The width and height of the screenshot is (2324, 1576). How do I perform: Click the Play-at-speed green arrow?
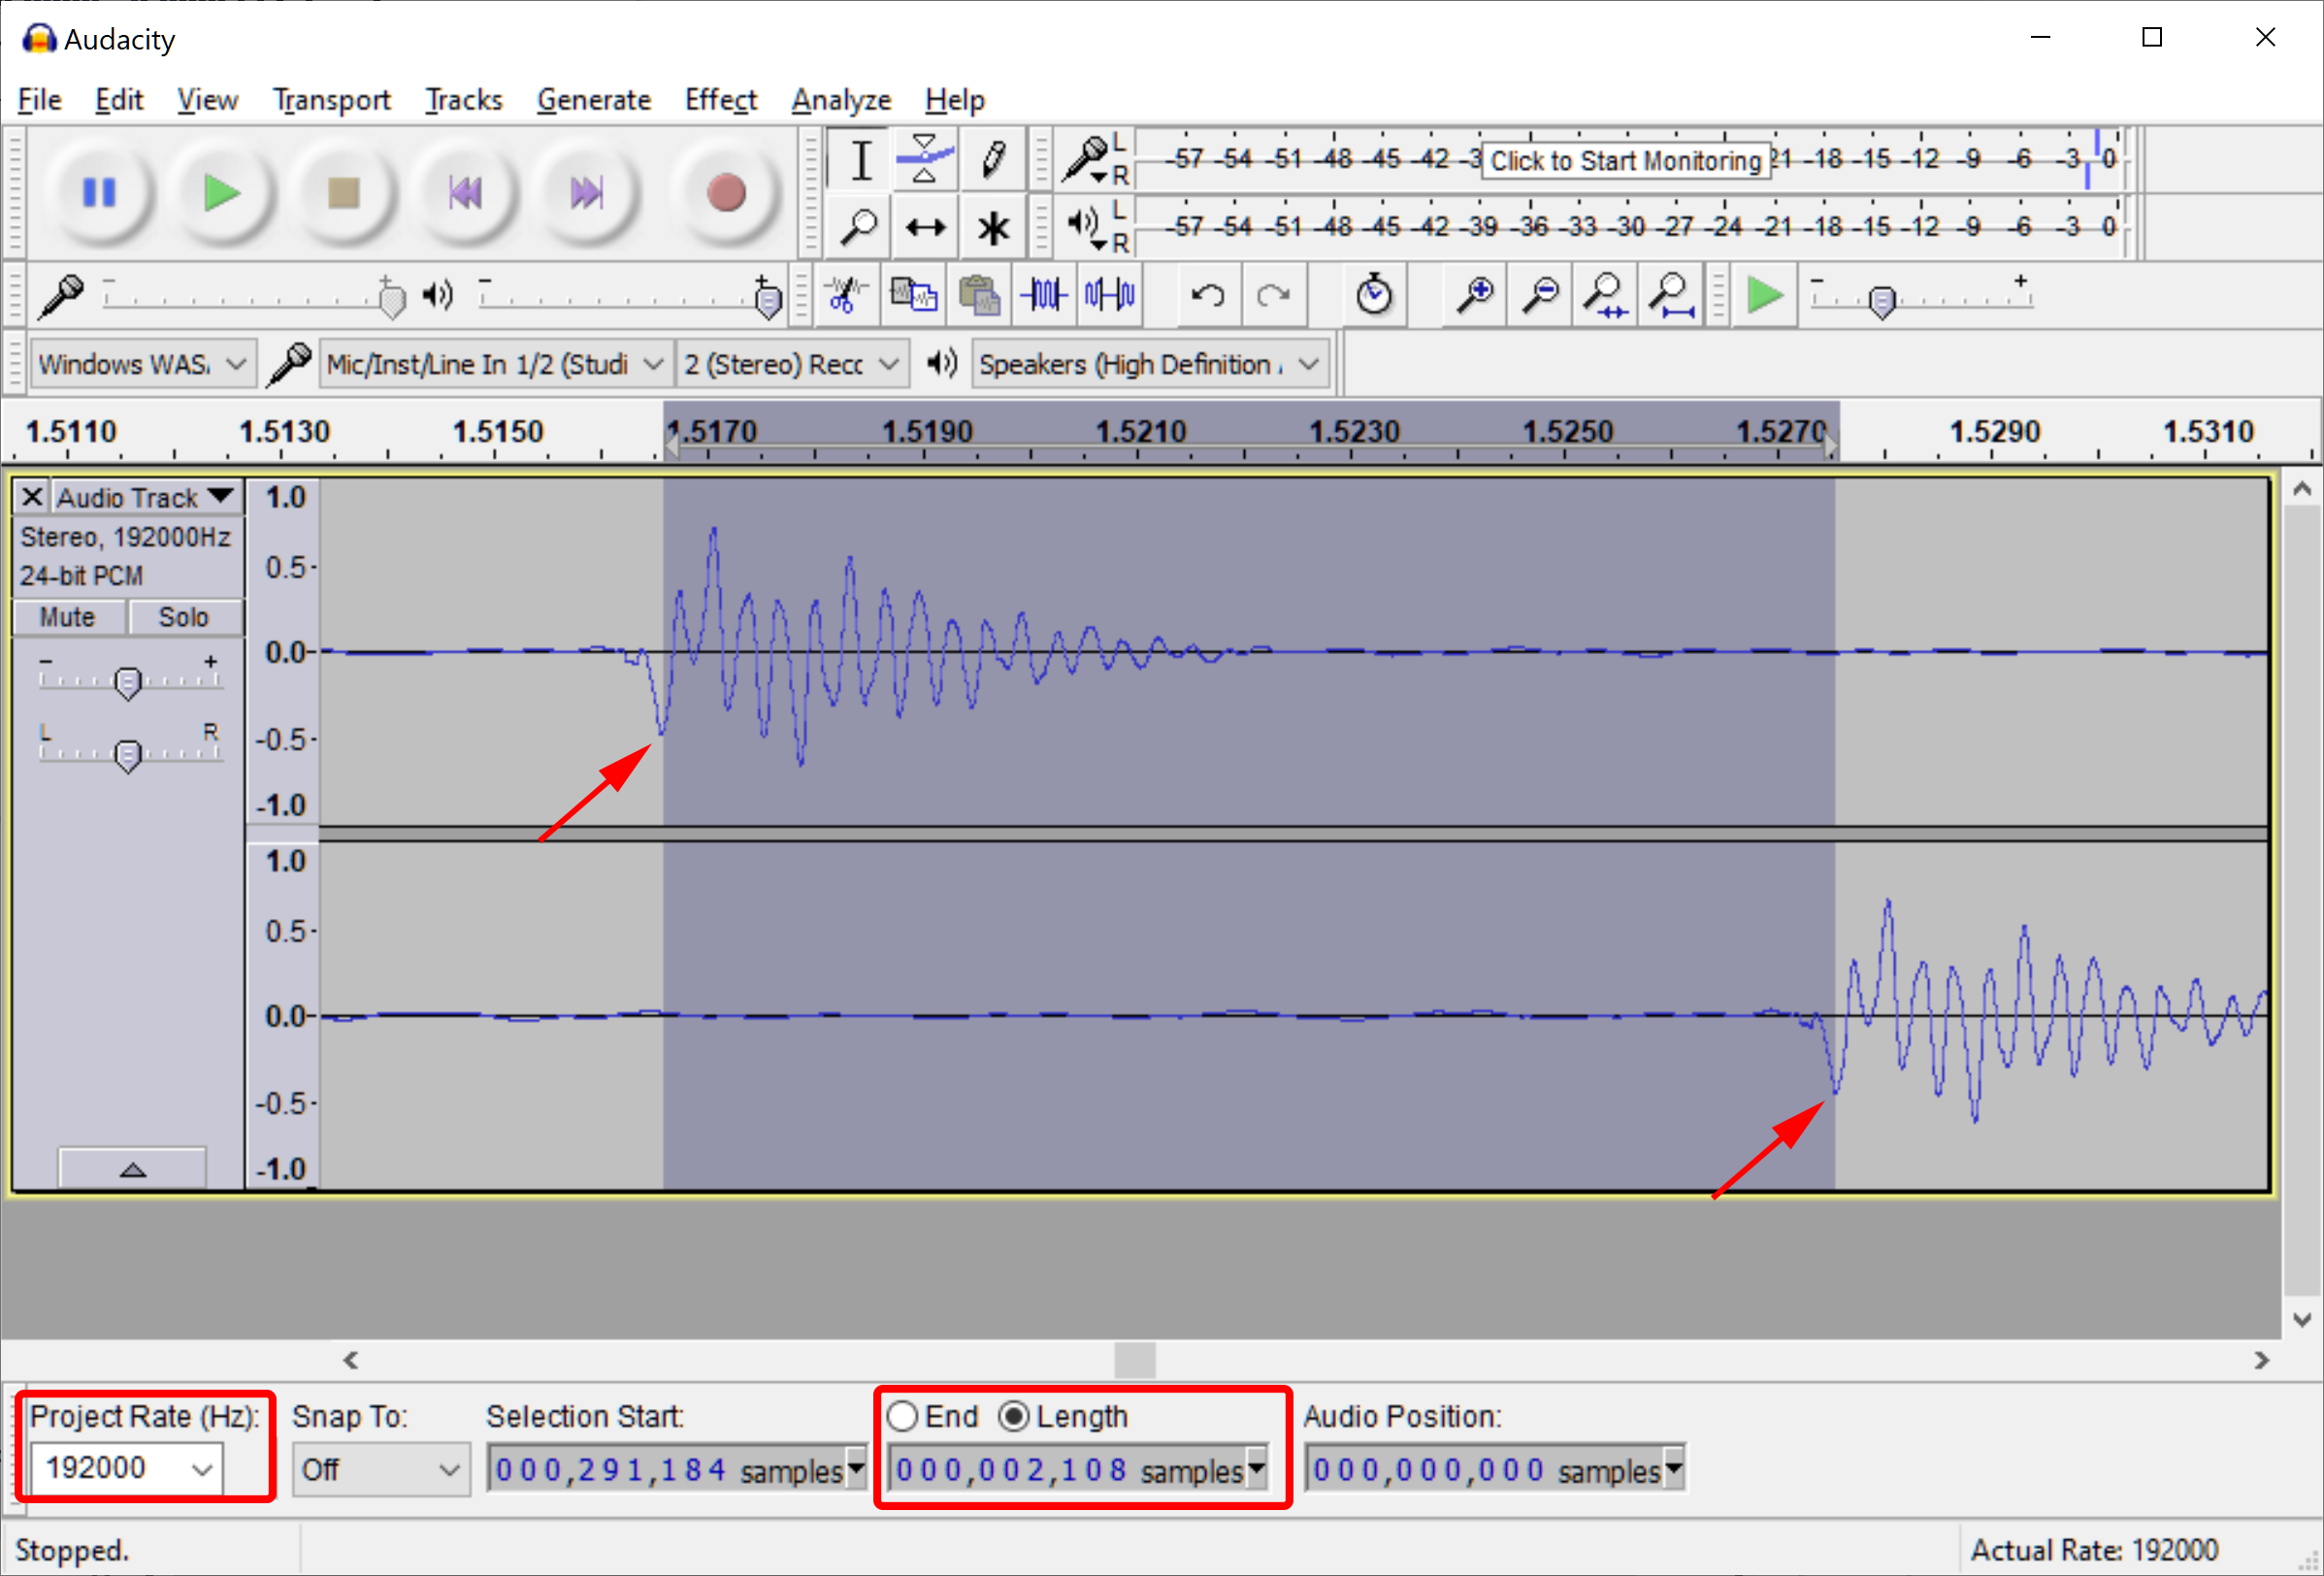(1764, 295)
